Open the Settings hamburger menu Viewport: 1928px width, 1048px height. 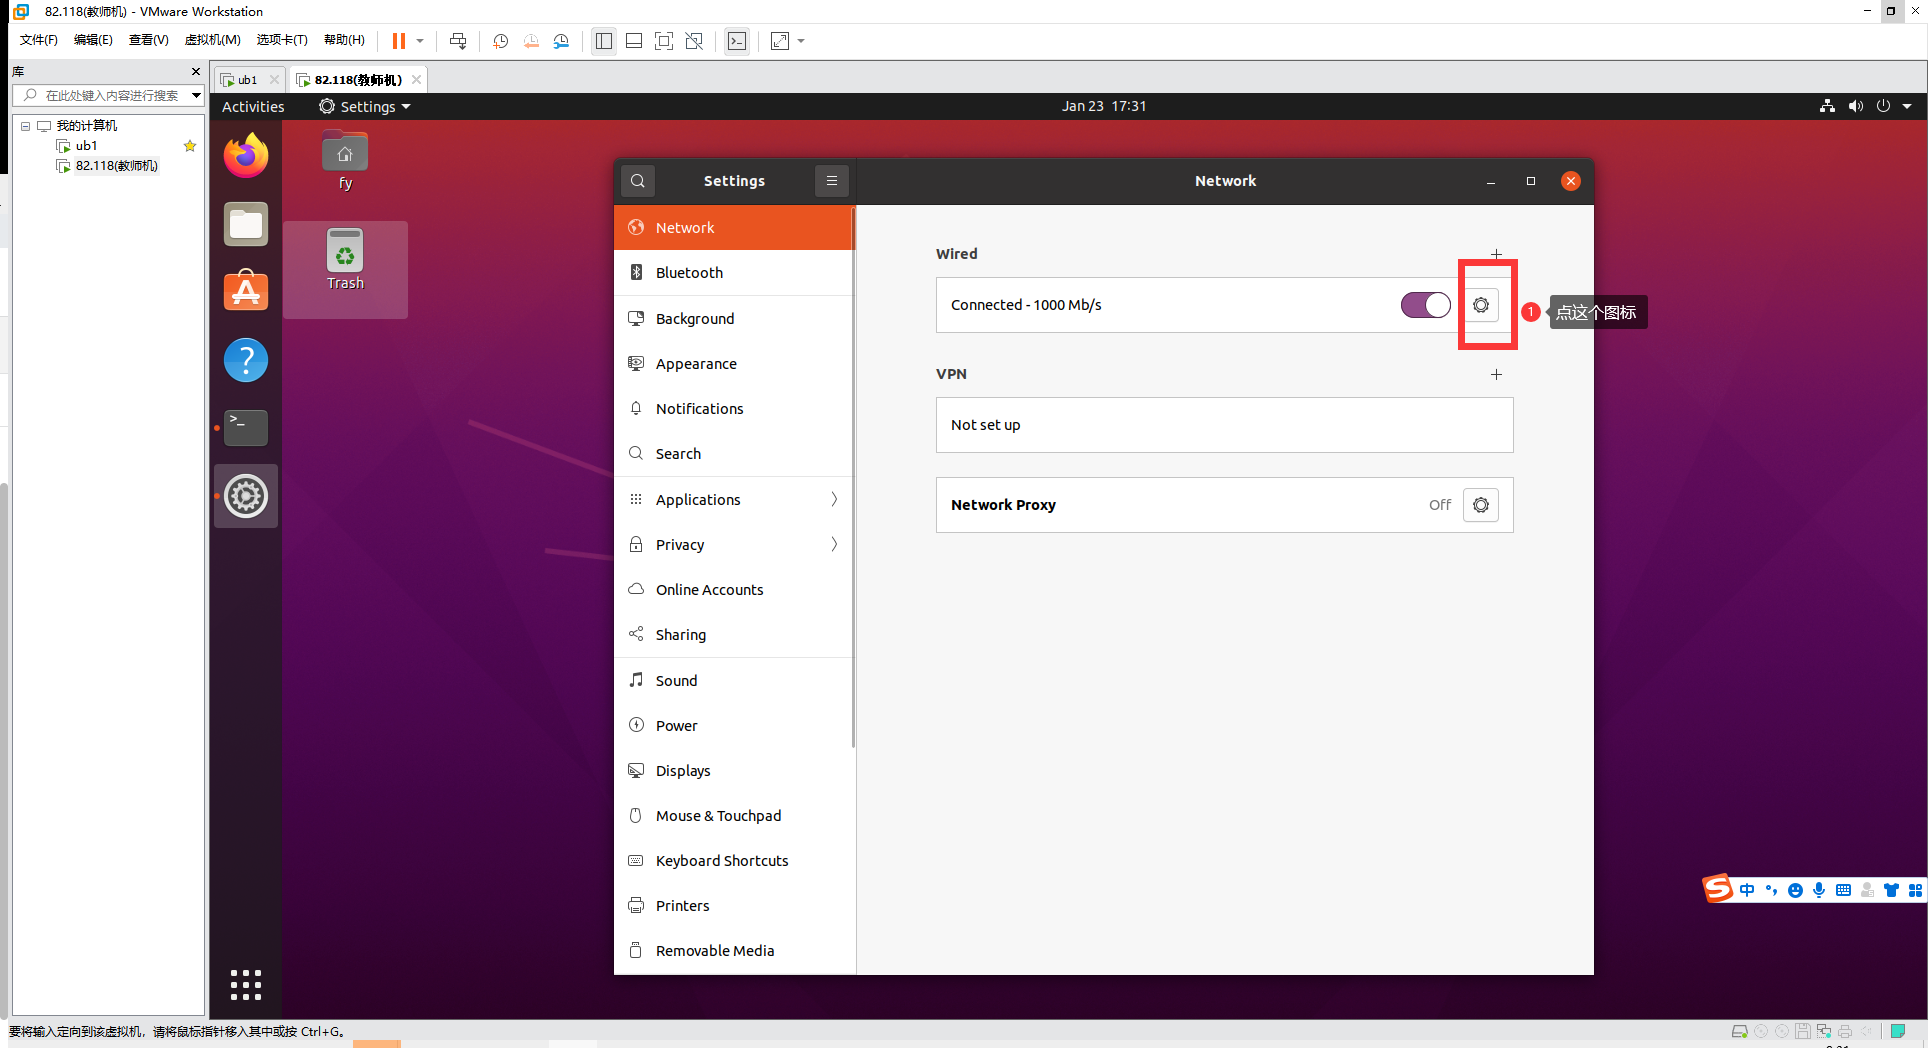[x=831, y=181]
